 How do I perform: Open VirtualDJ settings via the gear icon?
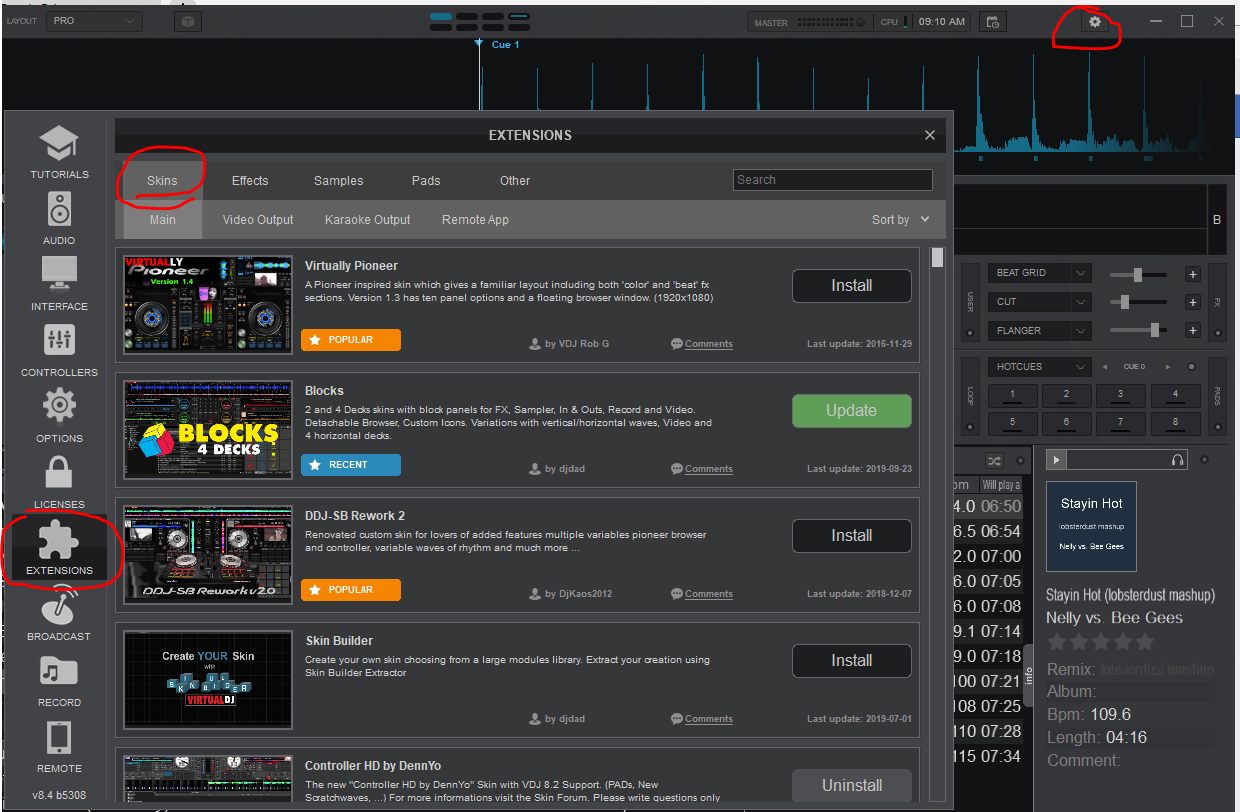(x=1093, y=21)
